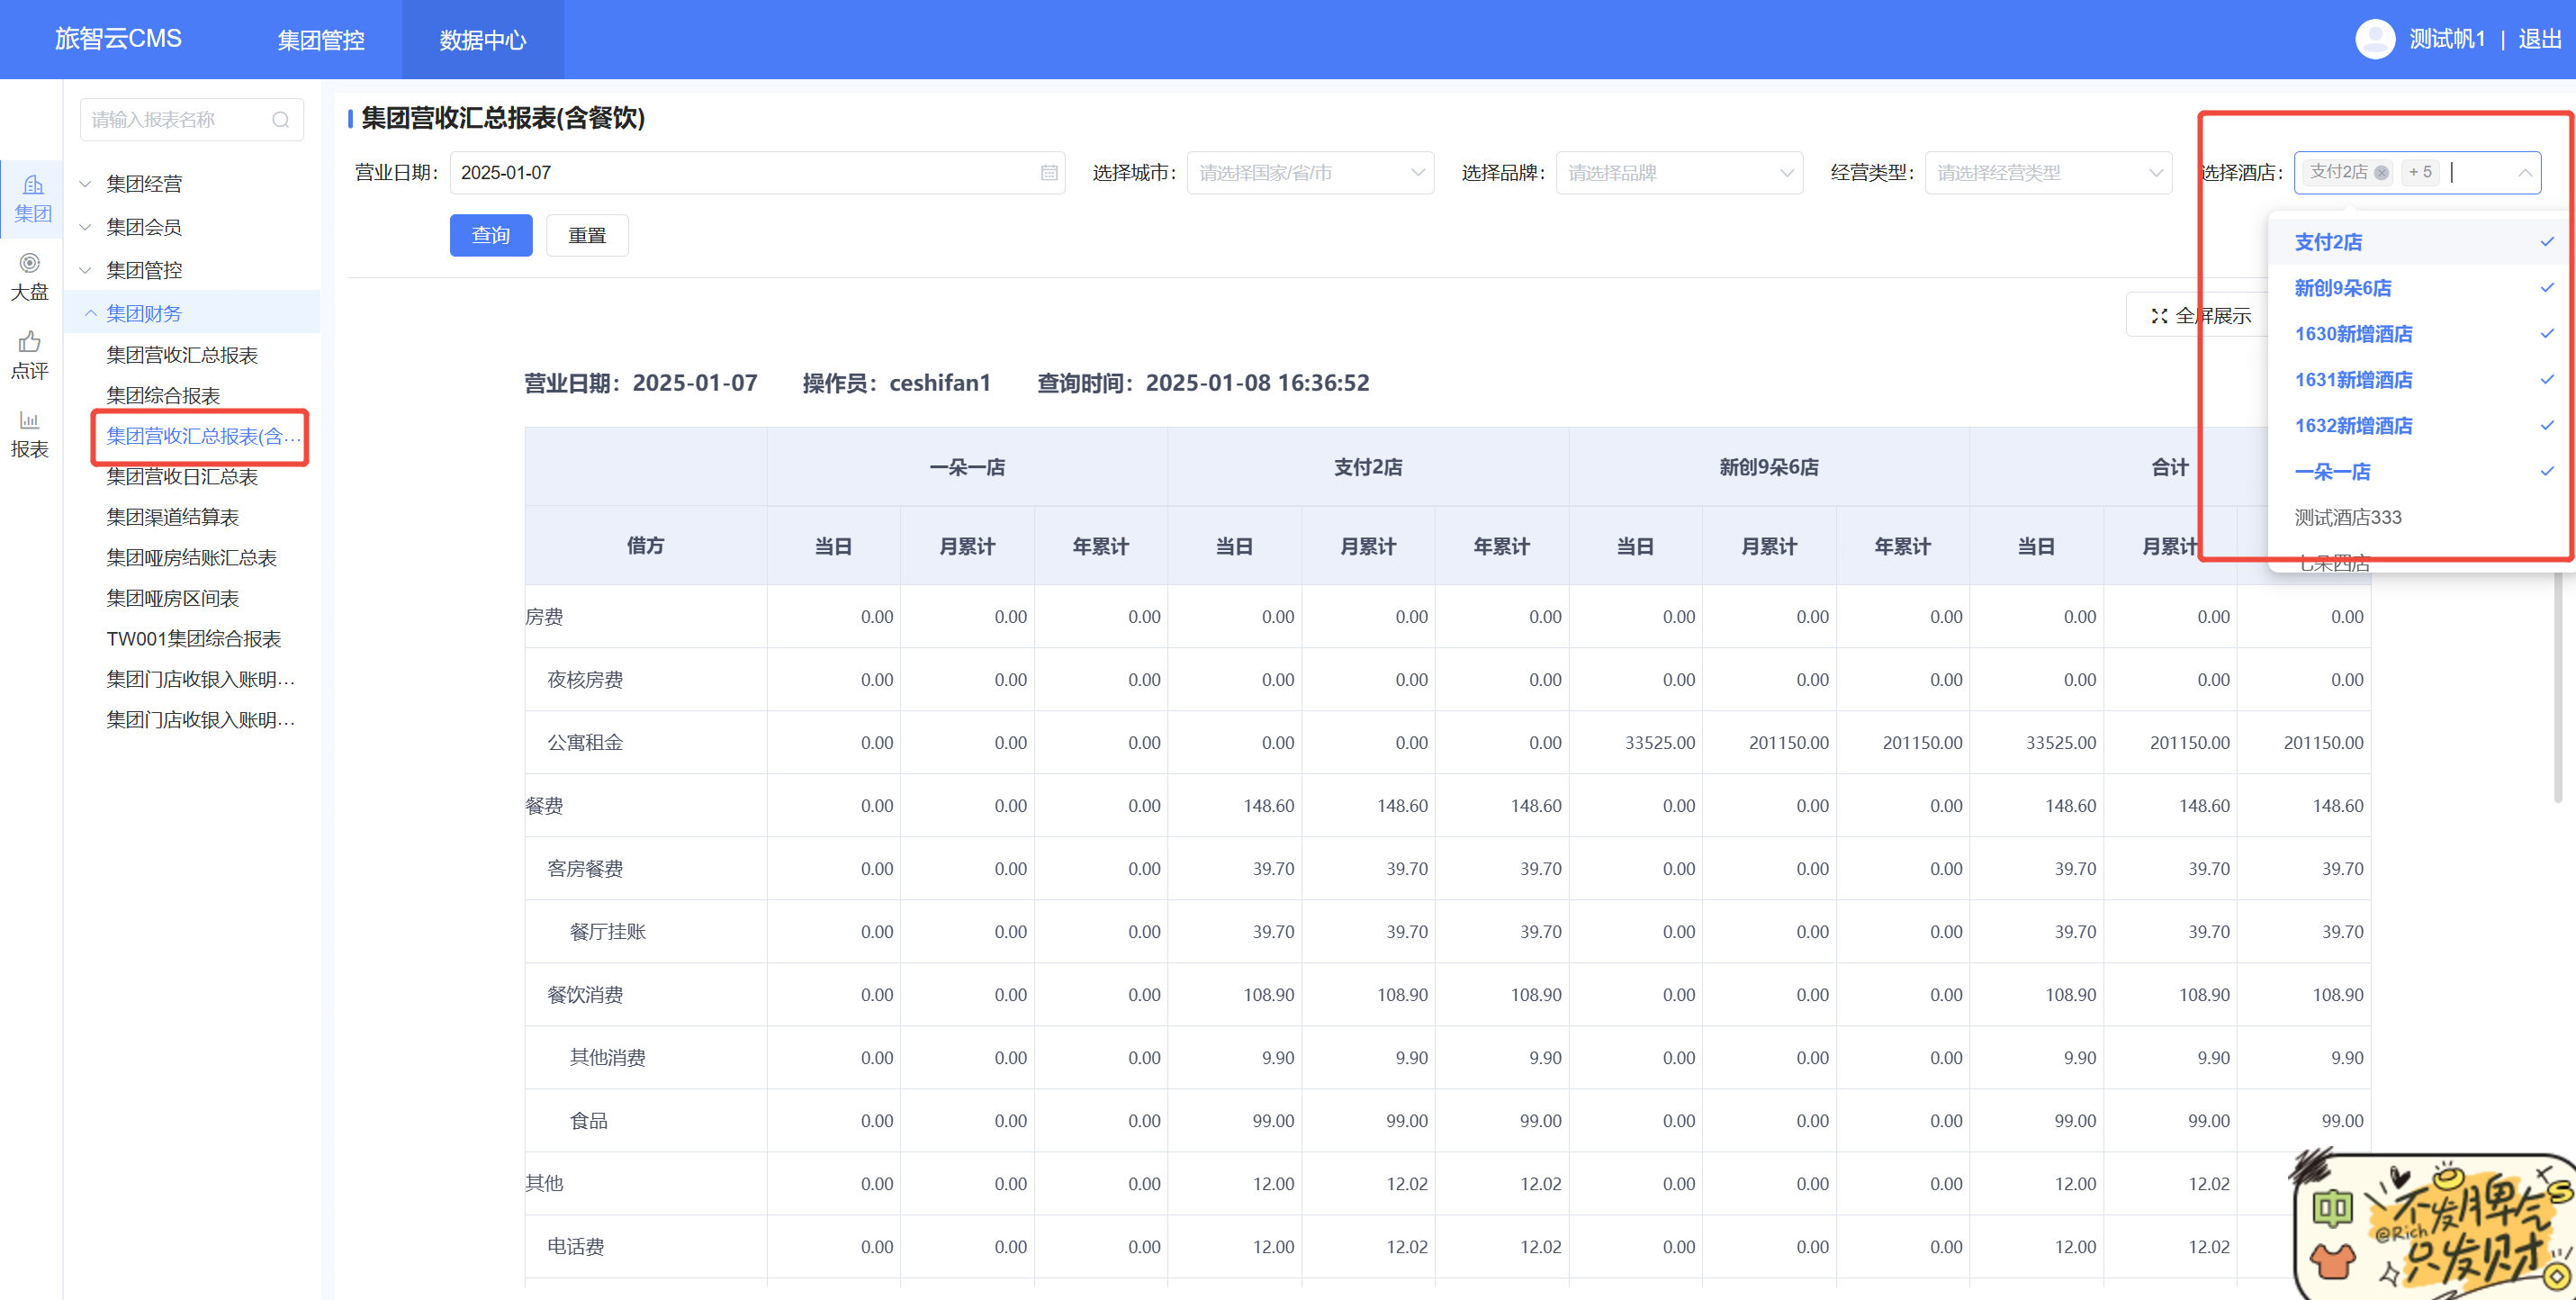Open TW001集团综合报表 report
The image size is (2576, 1300).
[x=194, y=638]
